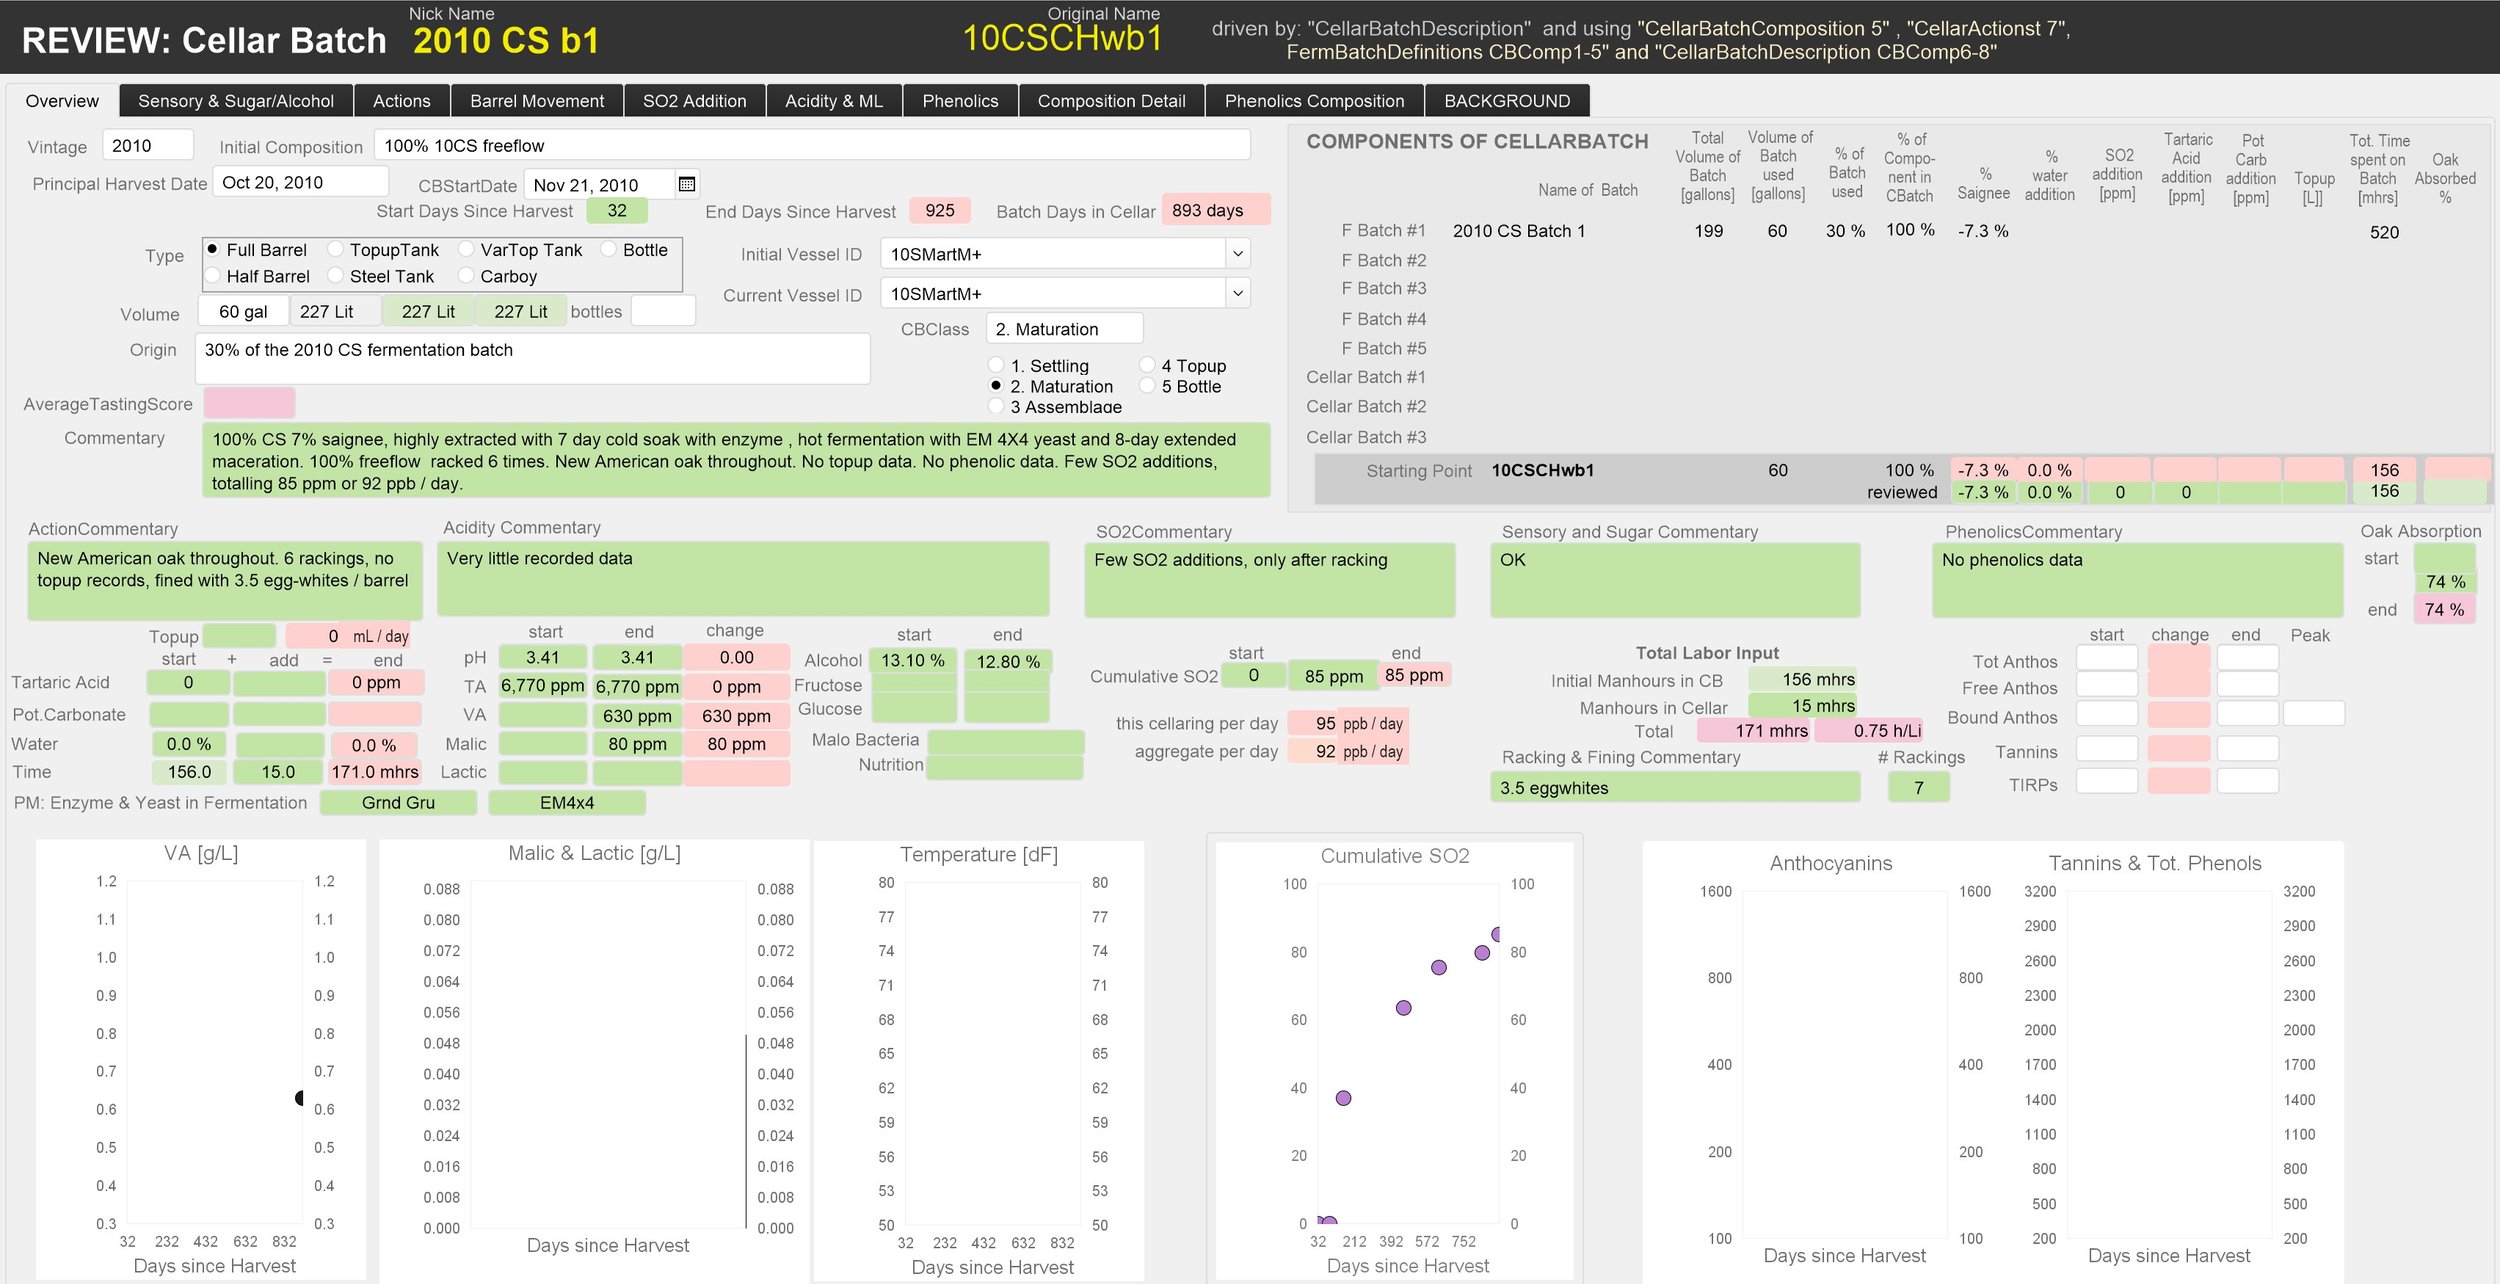
Task: Open the SO2 Addition tab
Action: [x=695, y=101]
